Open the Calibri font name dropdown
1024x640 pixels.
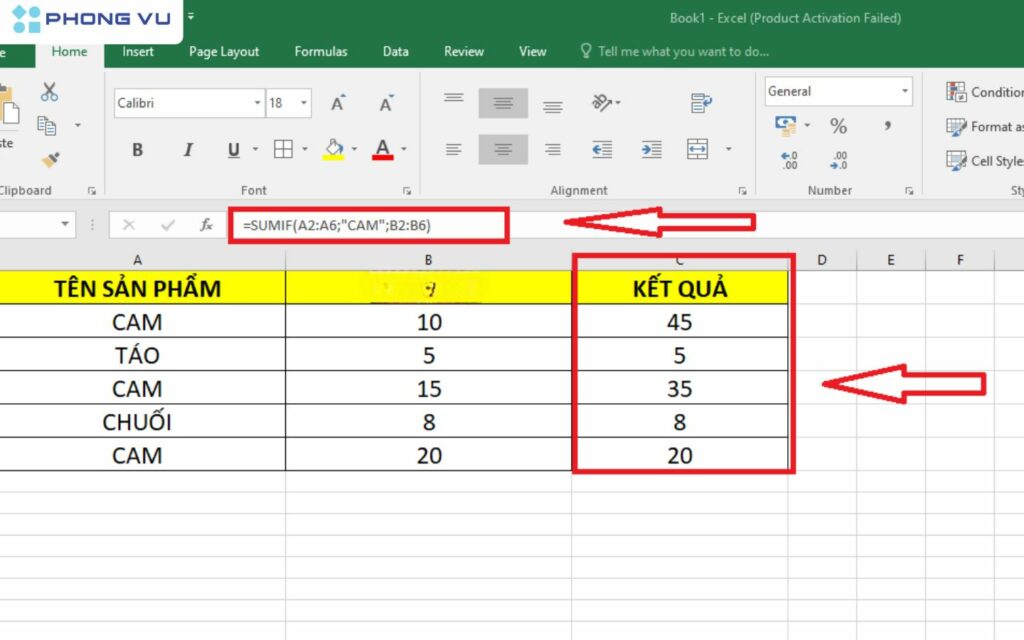click(x=257, y=103)
